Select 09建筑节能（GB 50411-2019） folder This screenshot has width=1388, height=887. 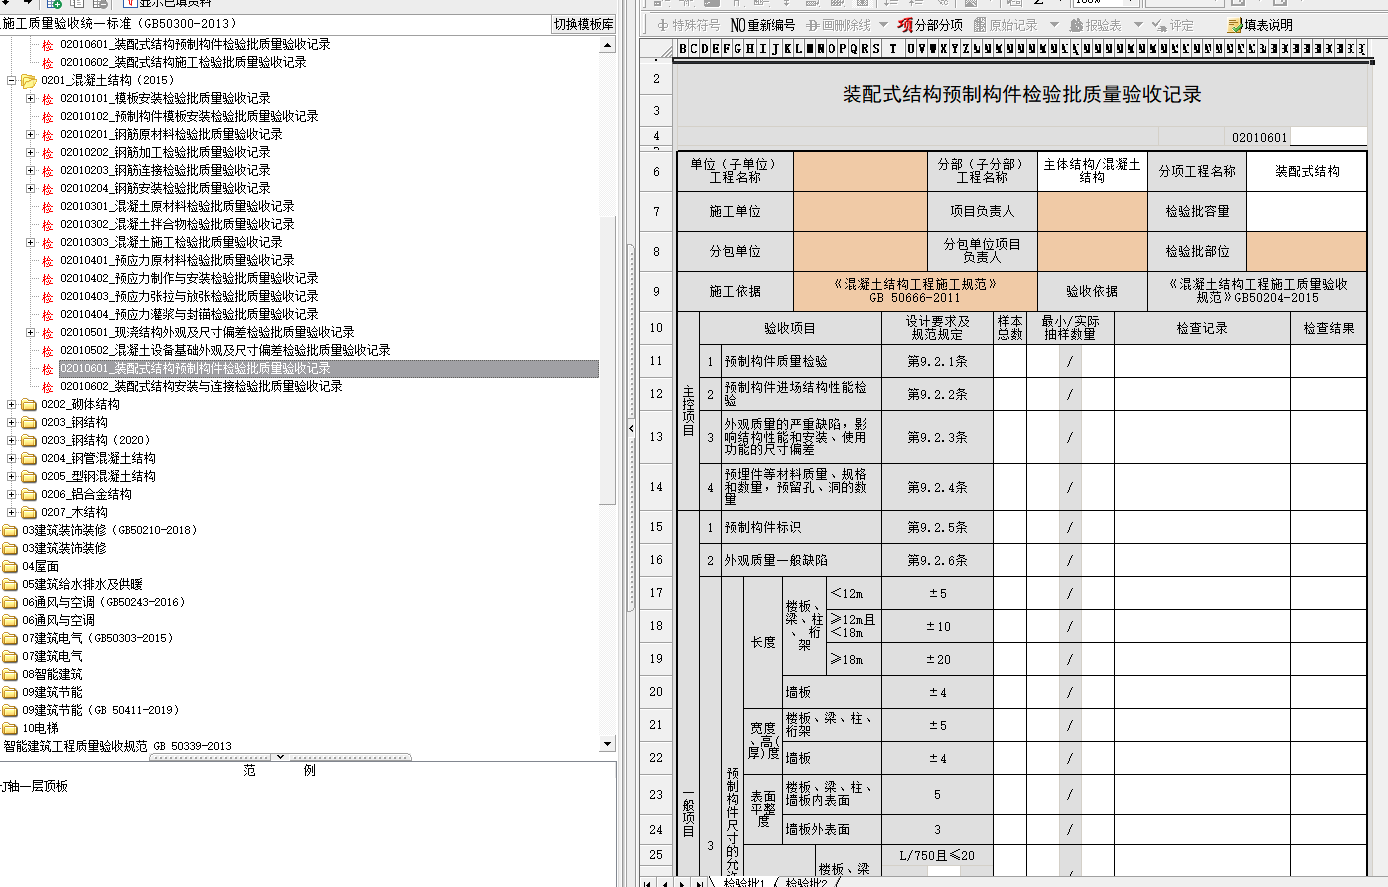click(101, 711)
